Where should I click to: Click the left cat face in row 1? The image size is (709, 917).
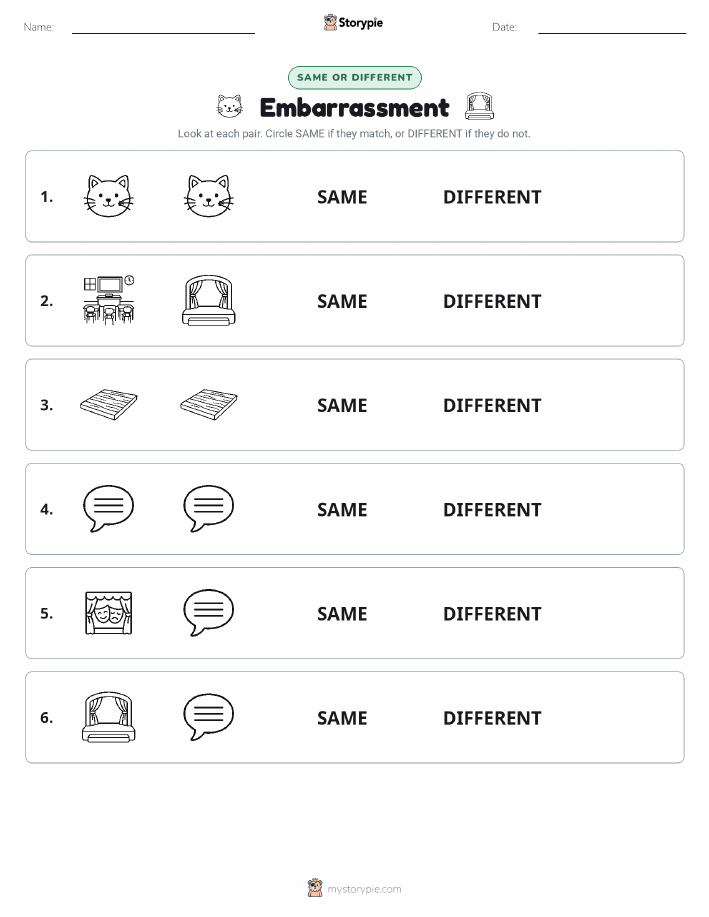pos(109,196)
